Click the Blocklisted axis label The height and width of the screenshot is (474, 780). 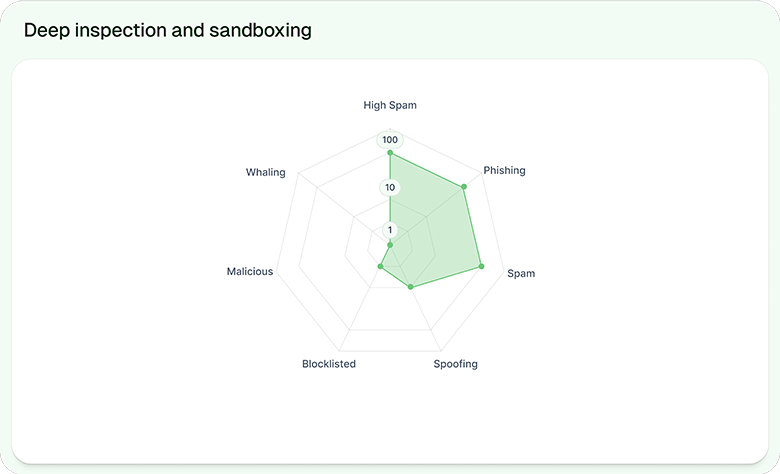[329, 364]
